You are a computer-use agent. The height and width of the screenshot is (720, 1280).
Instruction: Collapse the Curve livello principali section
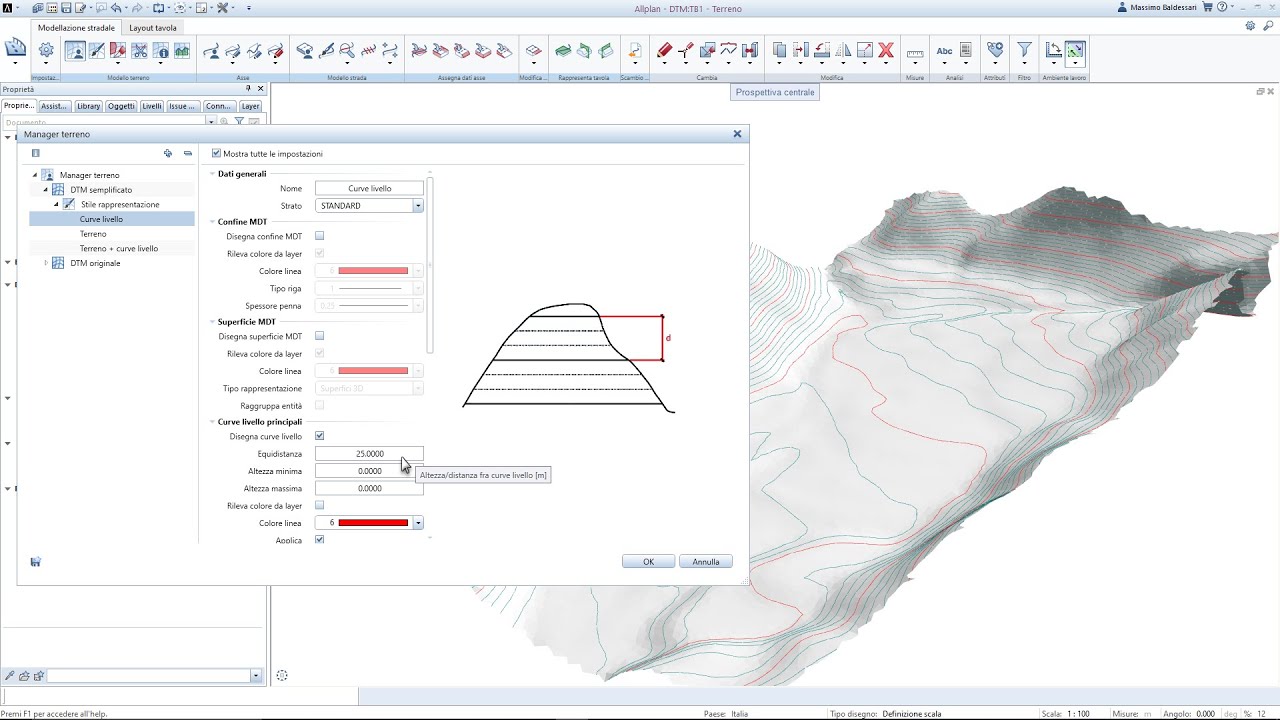click(x=213, y=422)
